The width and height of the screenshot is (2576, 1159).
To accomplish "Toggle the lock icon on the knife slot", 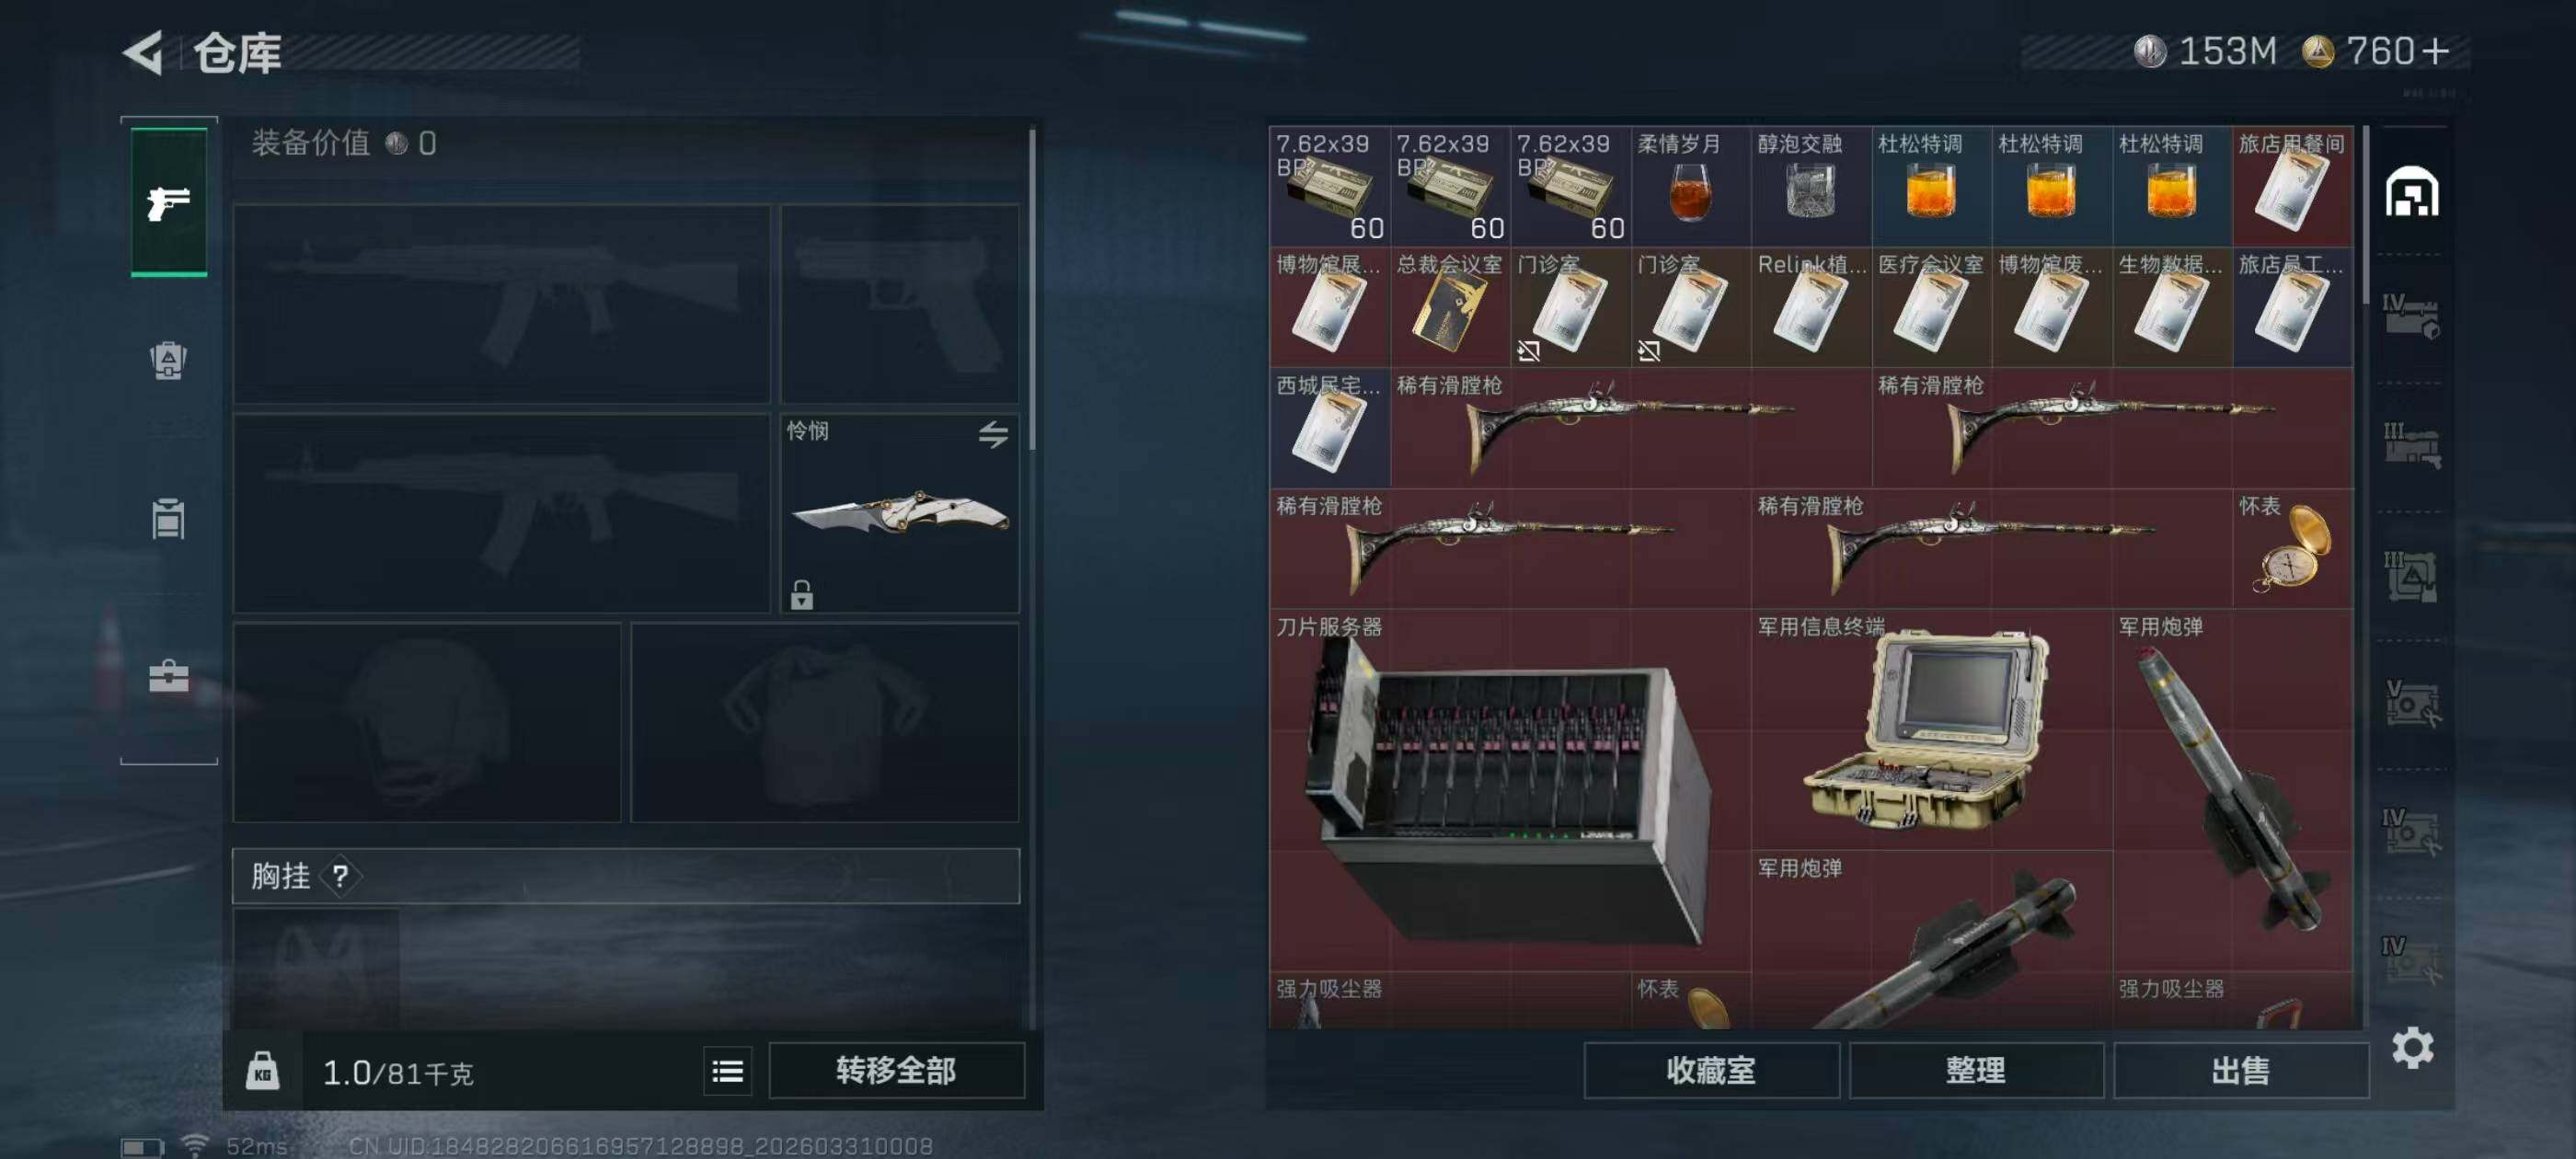I will [801, 594].
